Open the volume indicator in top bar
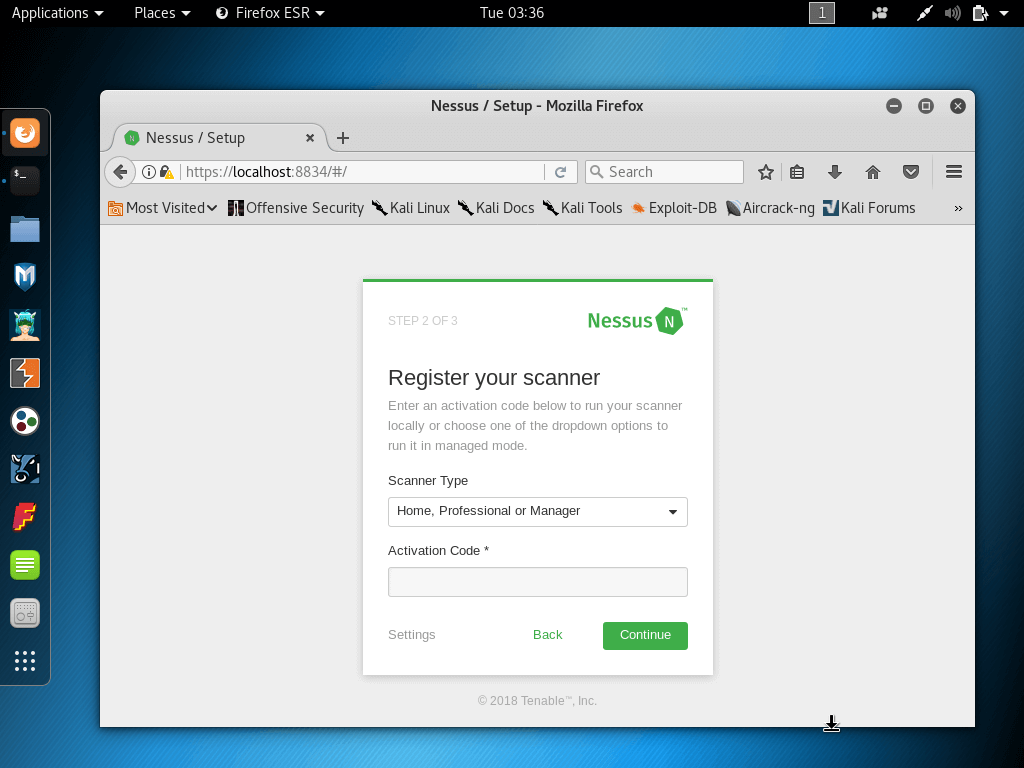This screenshot has width=1024, height=768. pos(952,13)
